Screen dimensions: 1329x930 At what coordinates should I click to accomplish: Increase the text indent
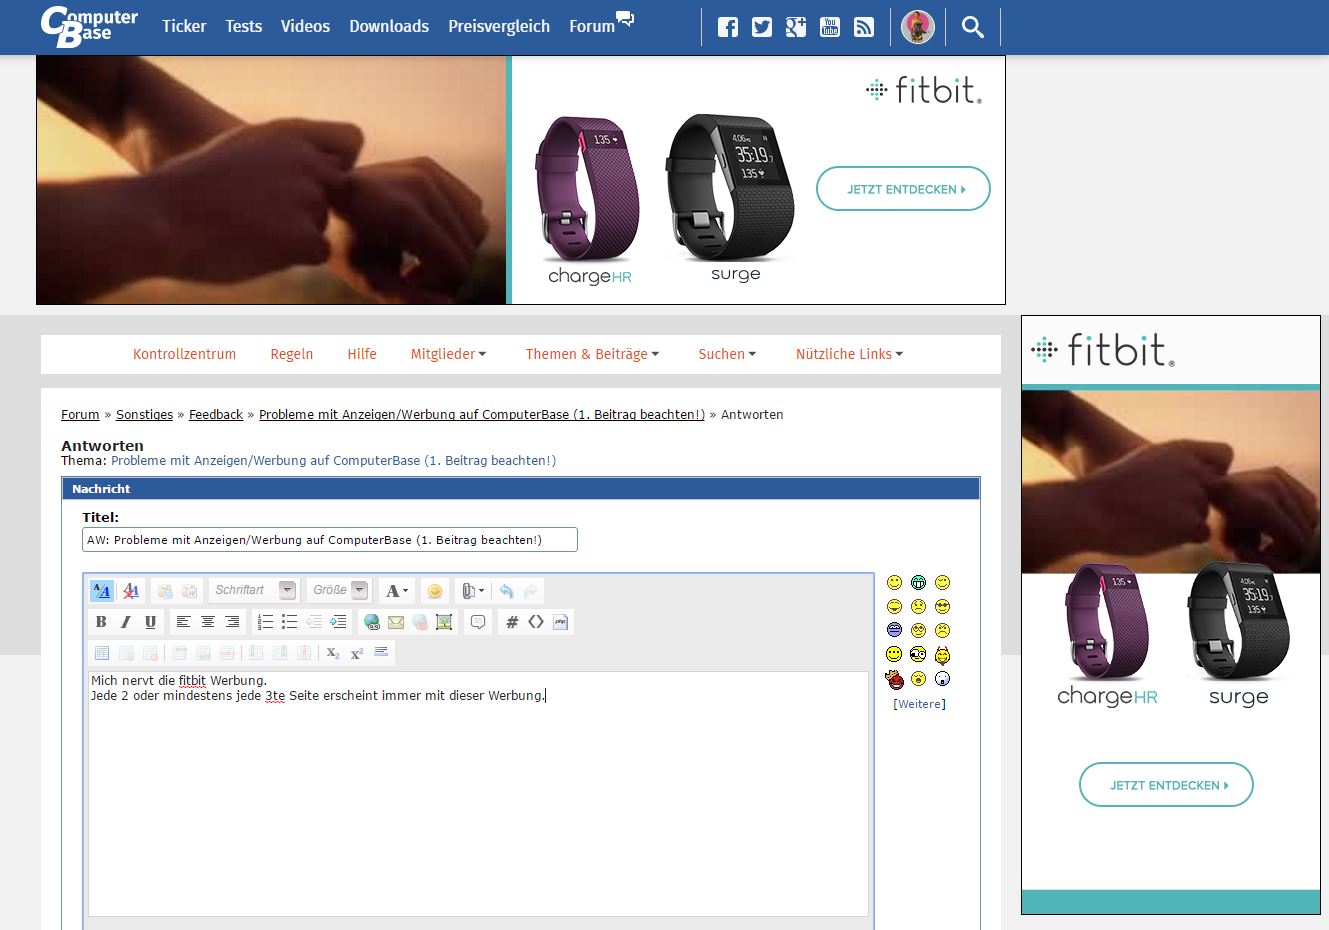339,622
